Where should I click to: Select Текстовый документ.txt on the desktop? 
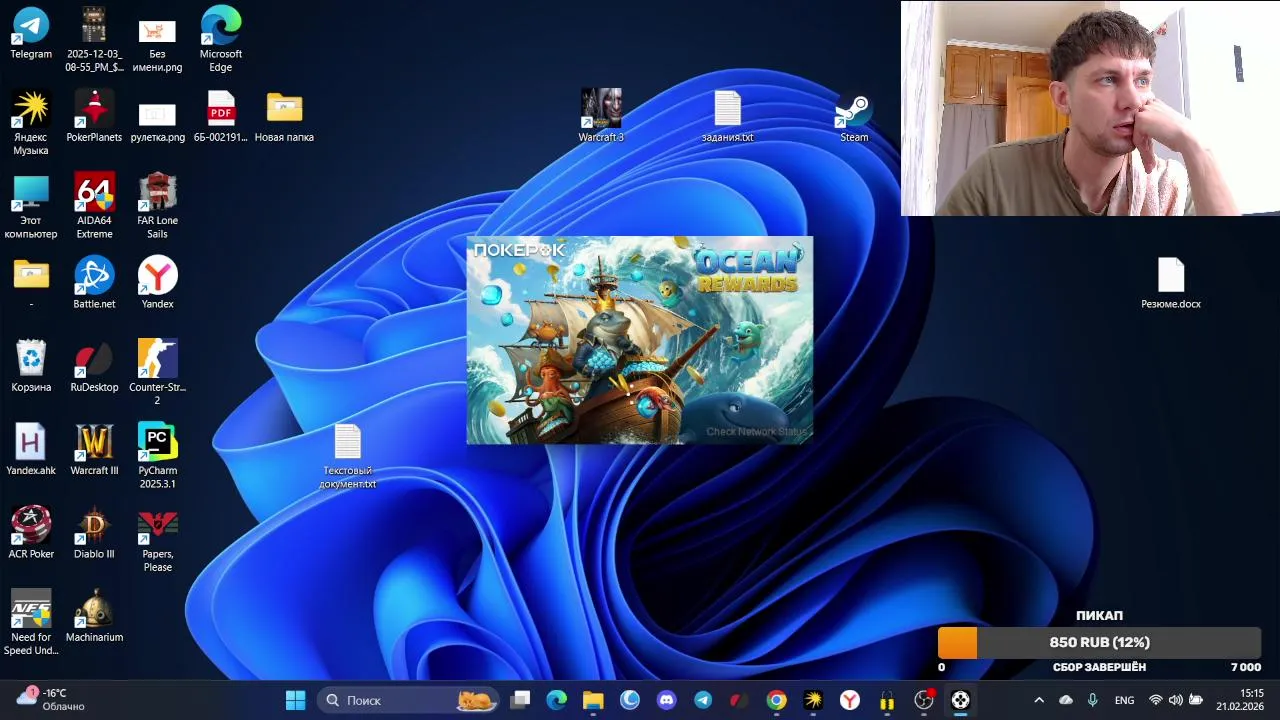347,456
